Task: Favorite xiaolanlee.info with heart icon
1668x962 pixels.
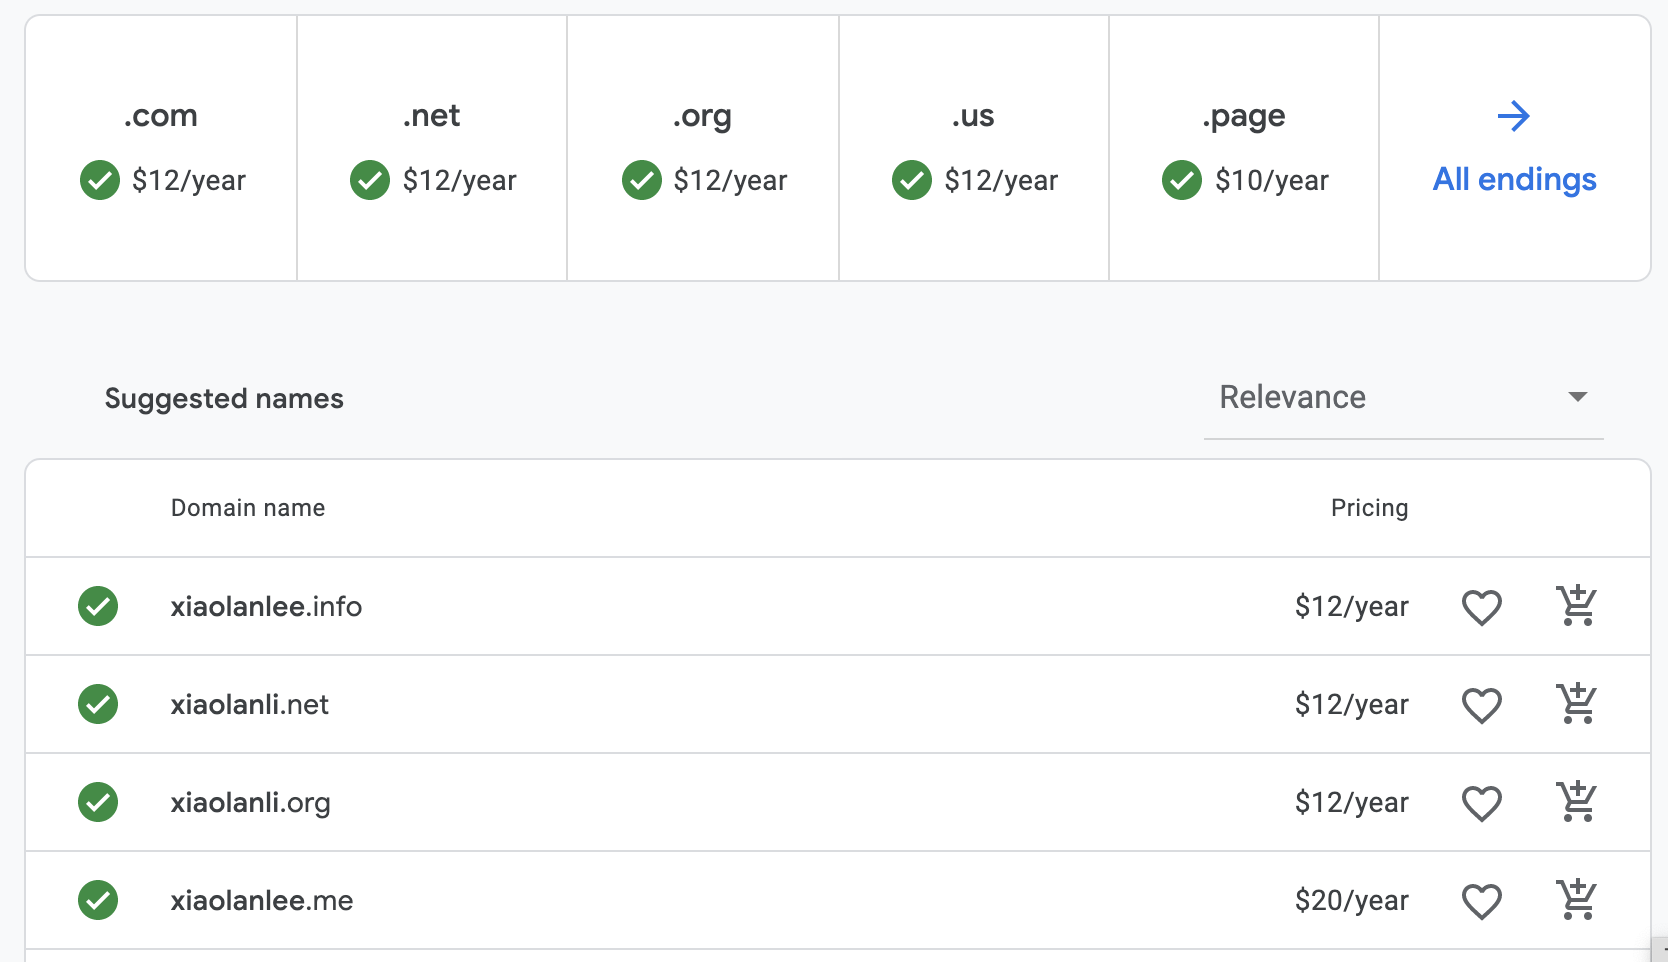Action: pyautogui.click(x=1481, y=607)
